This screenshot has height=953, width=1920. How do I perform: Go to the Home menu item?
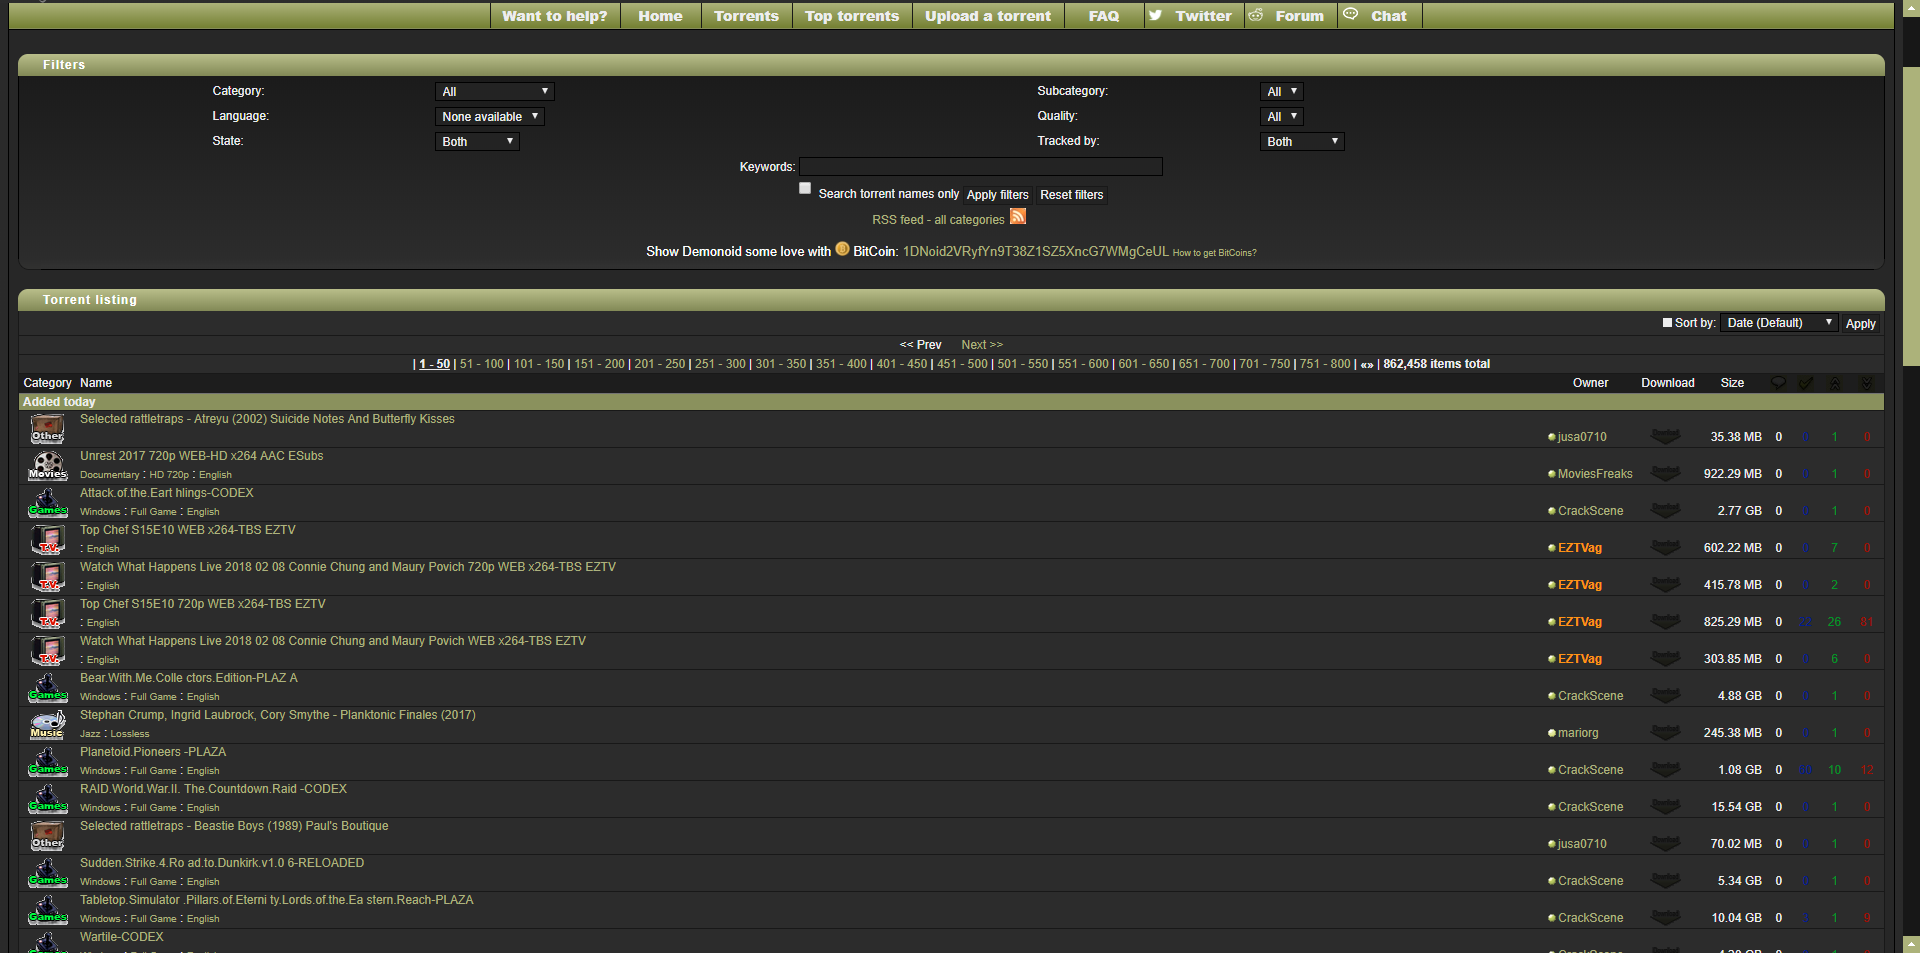tap(660, 16)
